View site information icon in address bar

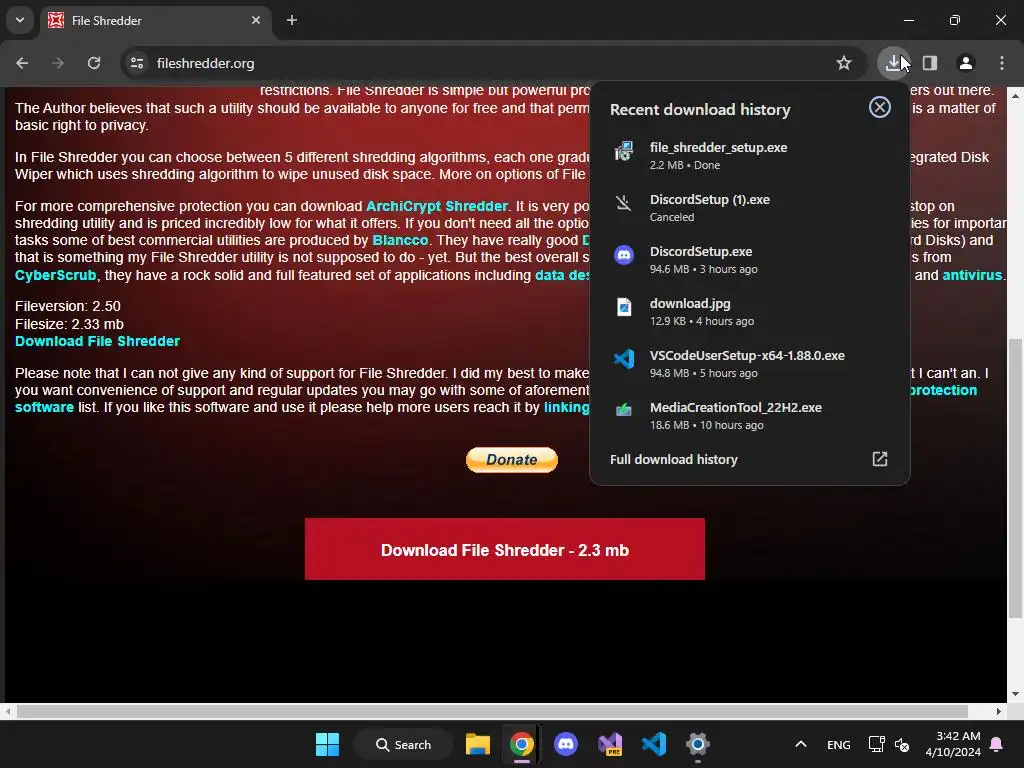point(136,63)
